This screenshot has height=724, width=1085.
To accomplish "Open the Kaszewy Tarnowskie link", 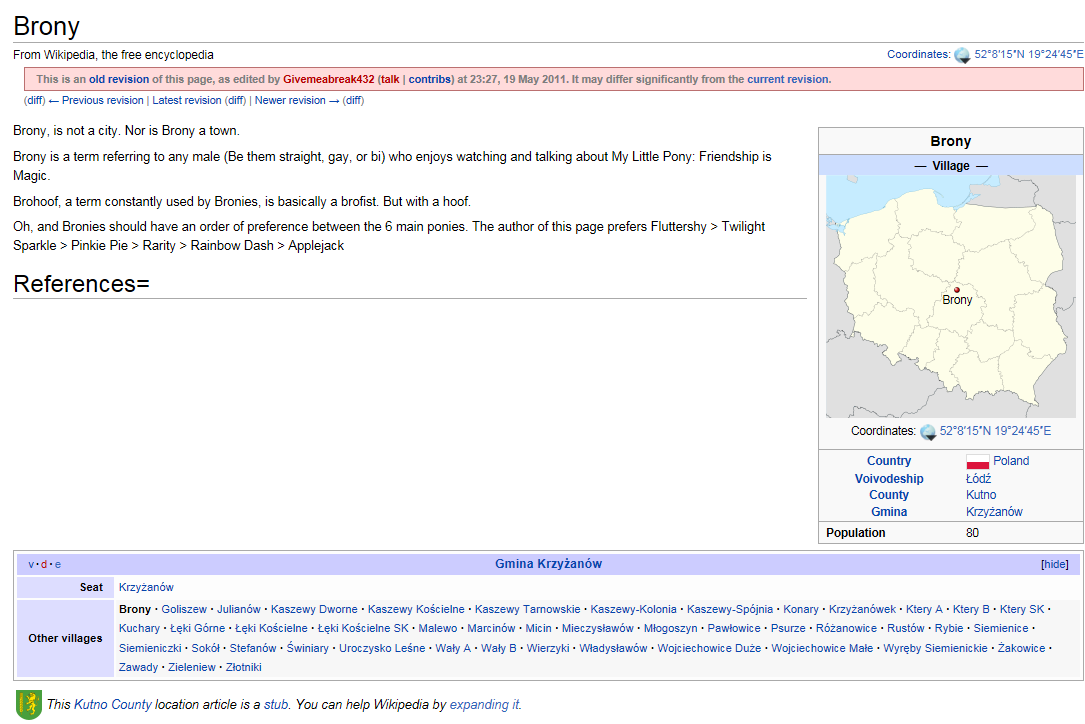I will pyautogui.click(x=527, y=609).
